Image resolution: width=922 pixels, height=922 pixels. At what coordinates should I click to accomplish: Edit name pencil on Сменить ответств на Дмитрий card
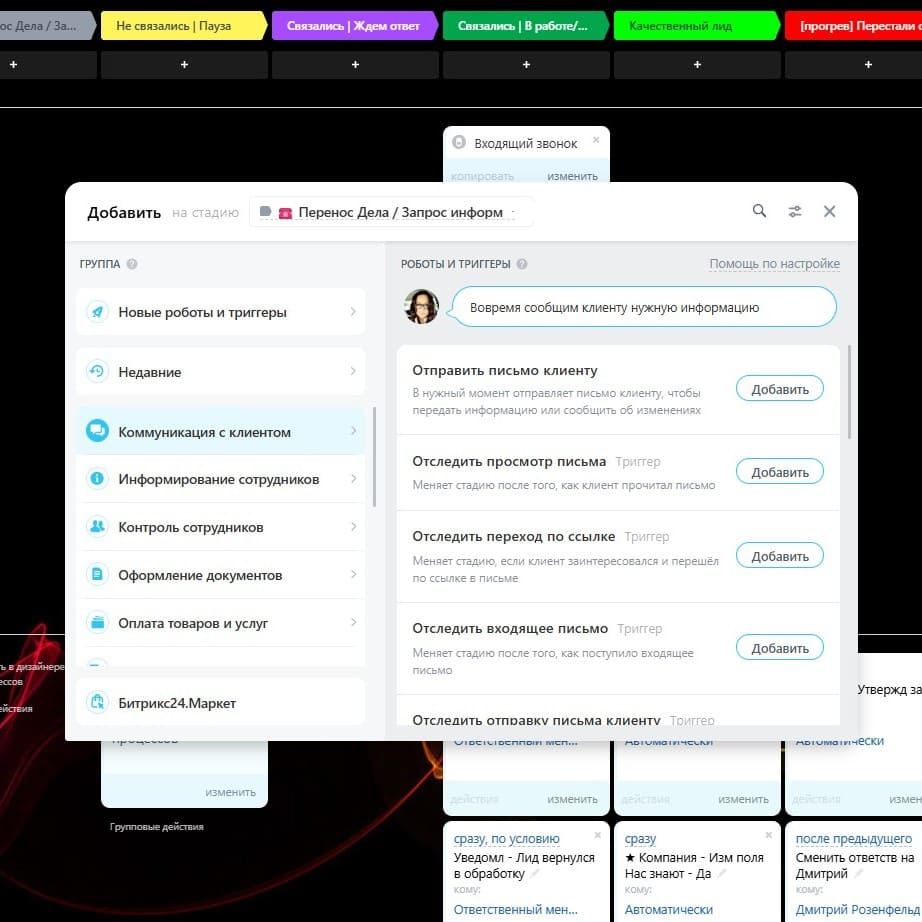click(858, 874)
